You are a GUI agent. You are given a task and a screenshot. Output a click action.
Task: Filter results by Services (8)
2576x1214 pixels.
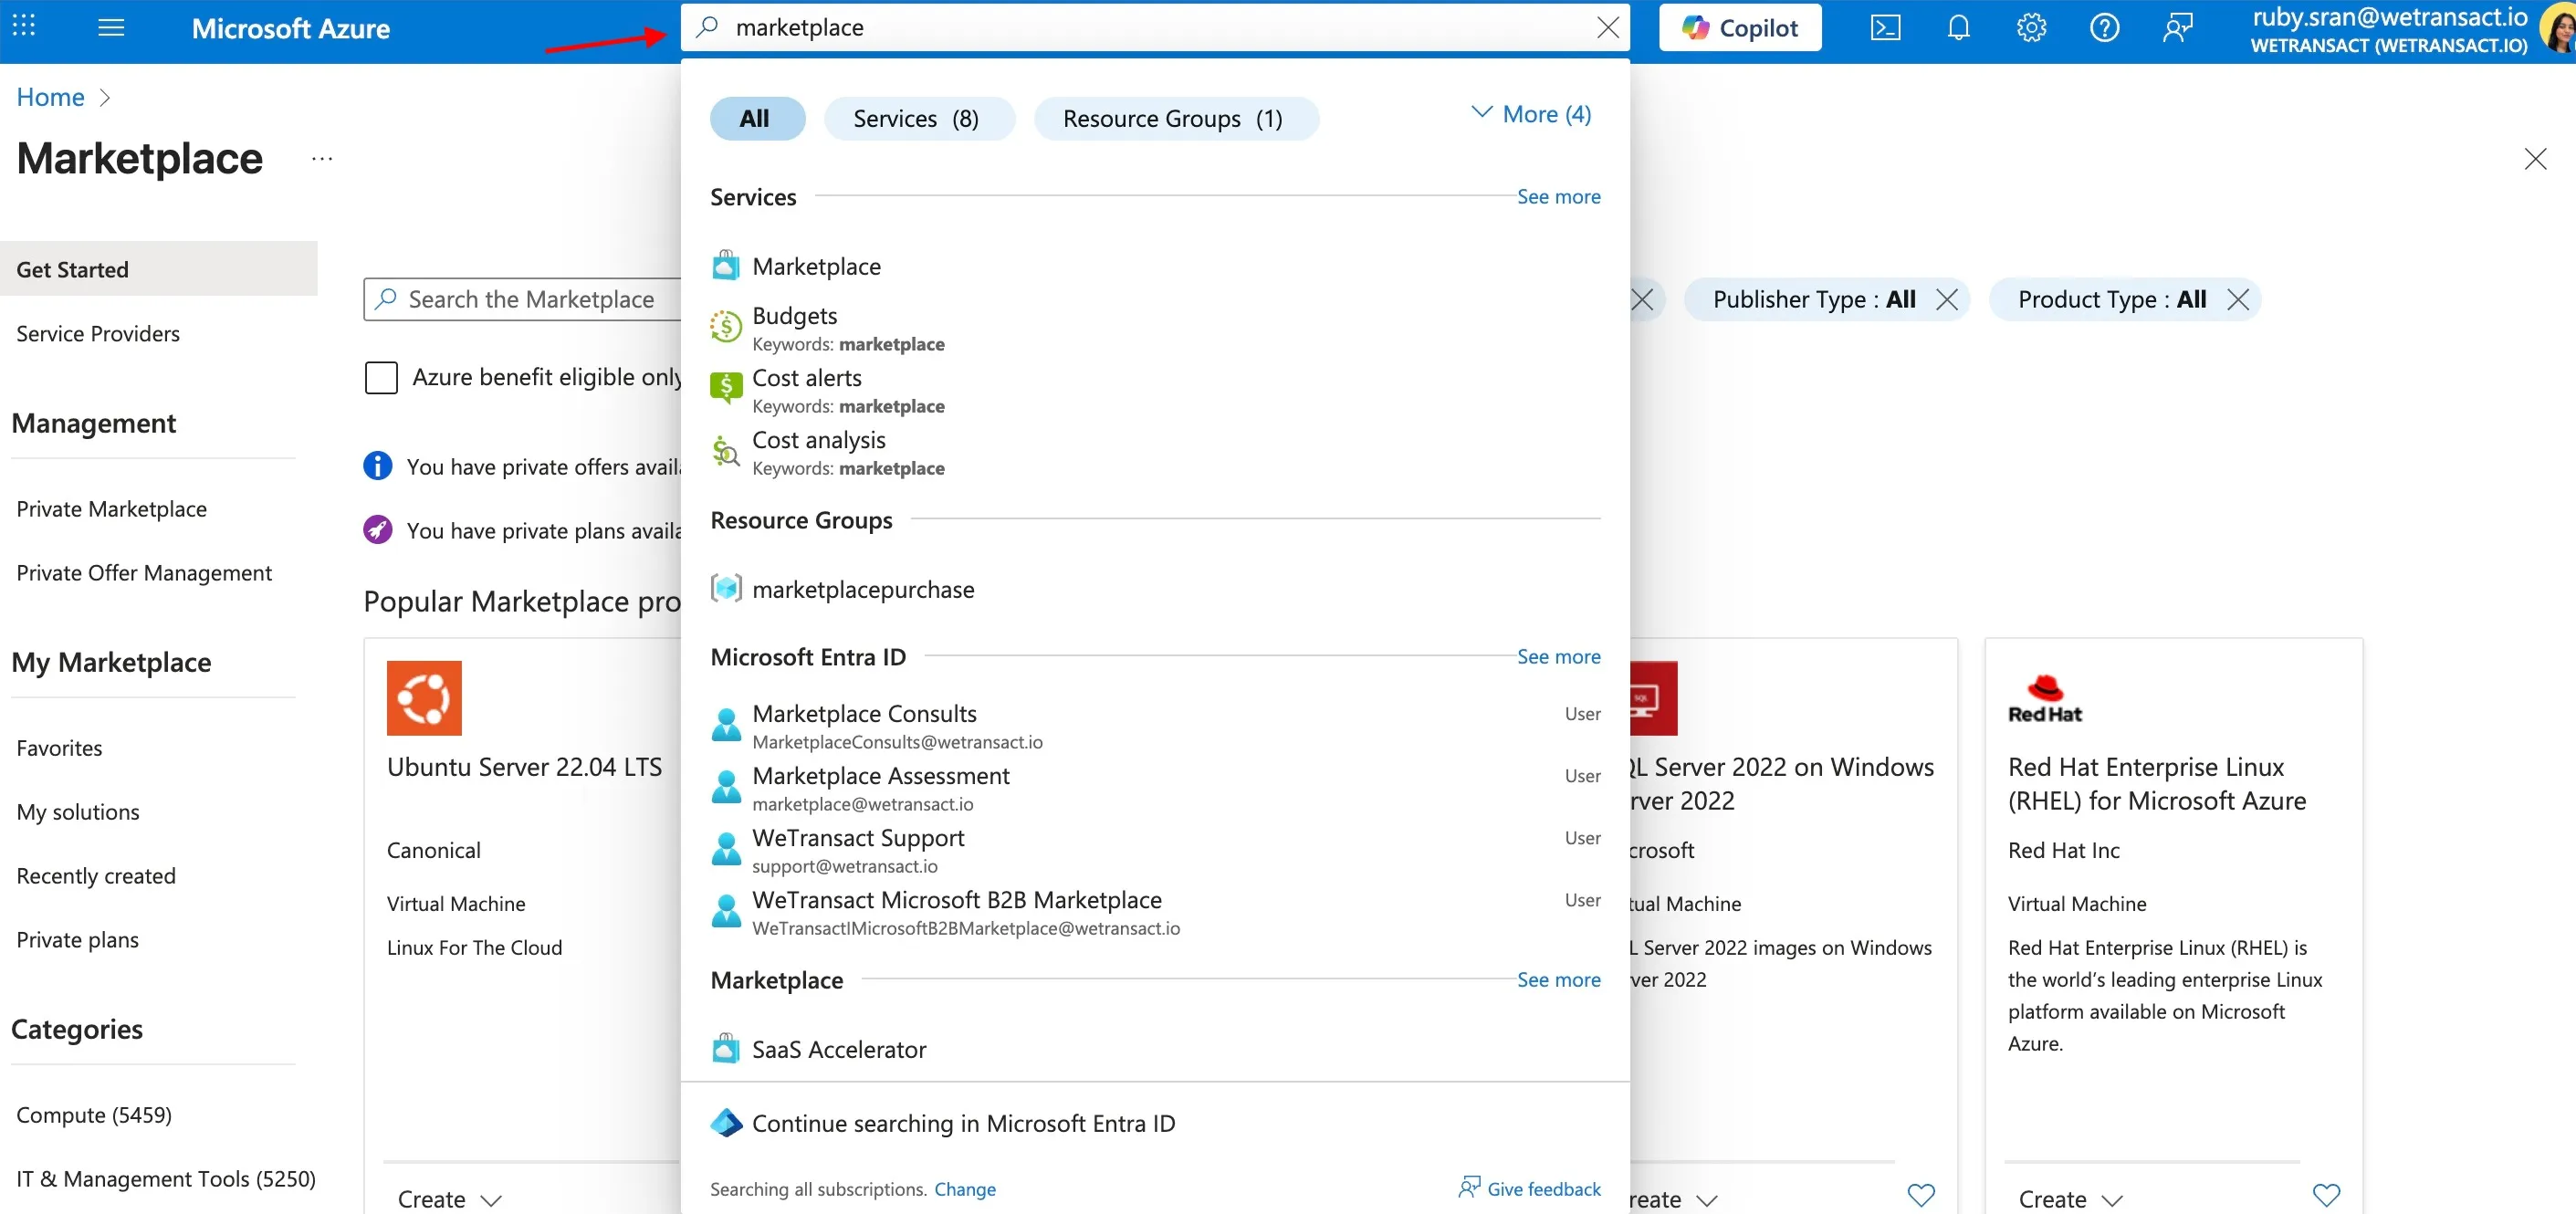pos(918,118)
